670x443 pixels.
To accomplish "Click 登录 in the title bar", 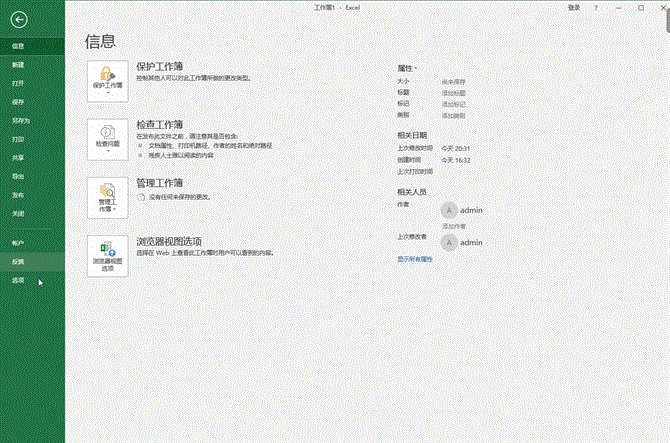I will click(x=574, y=7).
